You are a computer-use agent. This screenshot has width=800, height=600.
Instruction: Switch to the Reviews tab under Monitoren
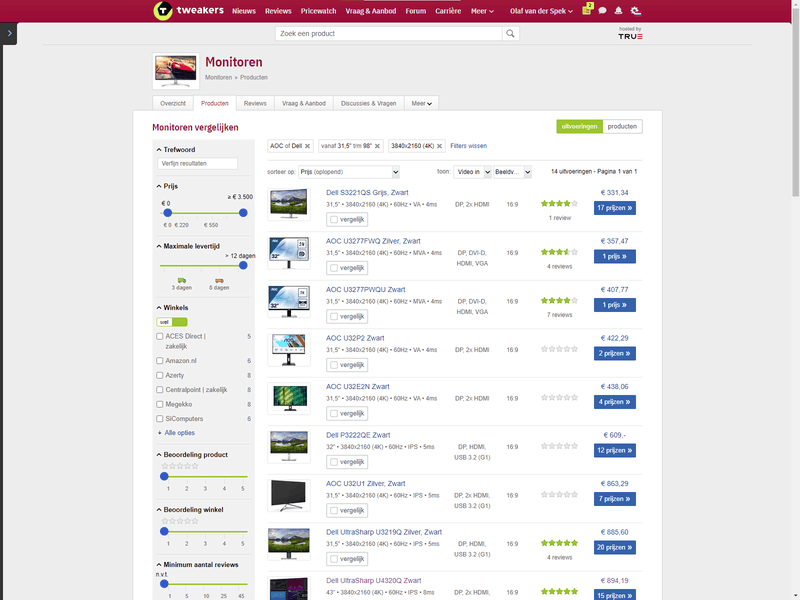tap(255, 104)
